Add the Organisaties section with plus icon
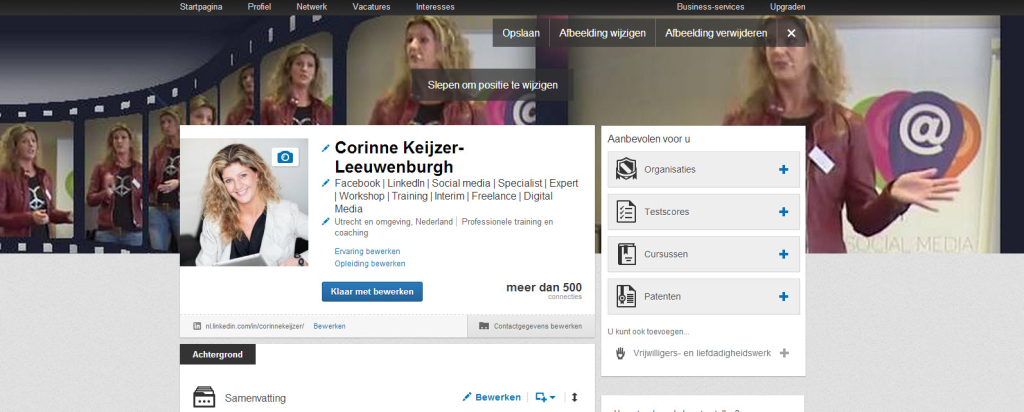The image size is (1024, 412). pyautogui.click(x=783, y=169)
